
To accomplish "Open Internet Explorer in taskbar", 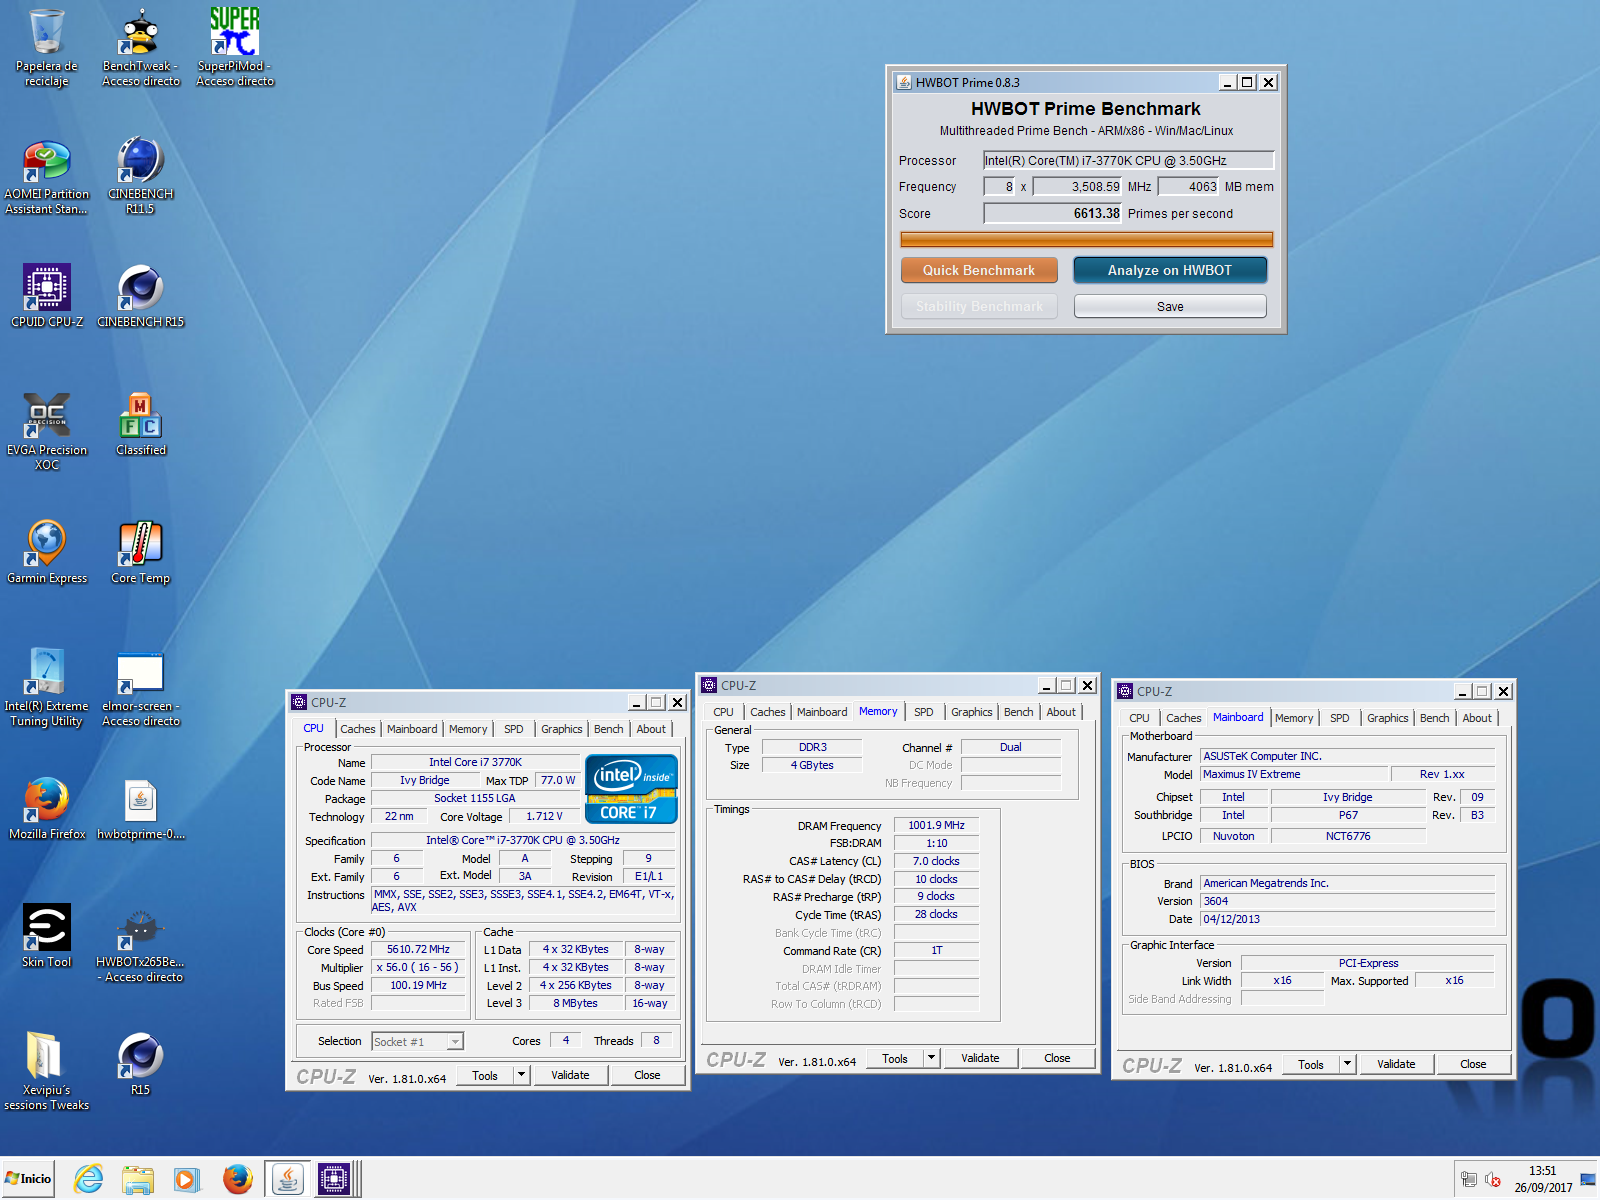I will point(89,1179).
